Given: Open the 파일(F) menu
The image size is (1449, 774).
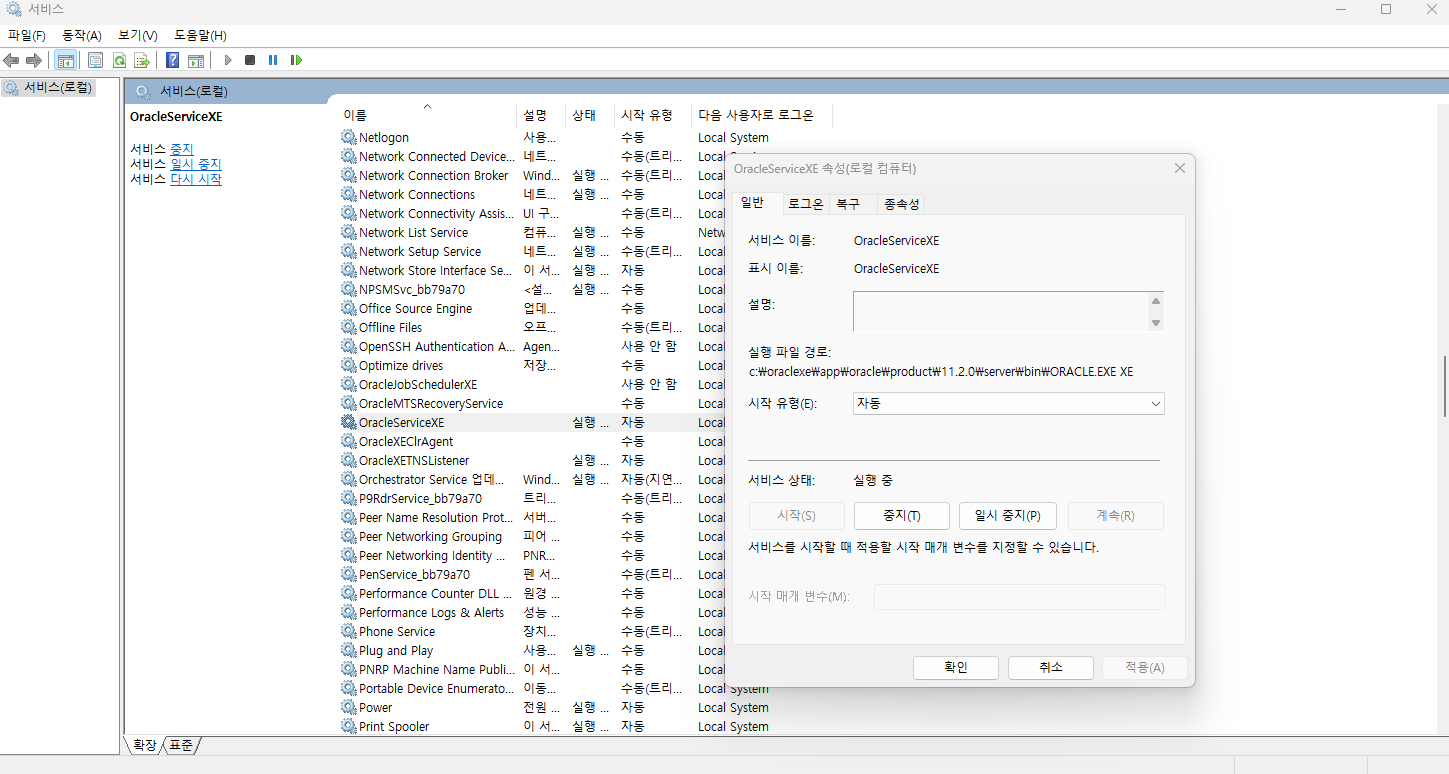Looking at the screenshot, I should pyautogui.click(x=26, y=35).
